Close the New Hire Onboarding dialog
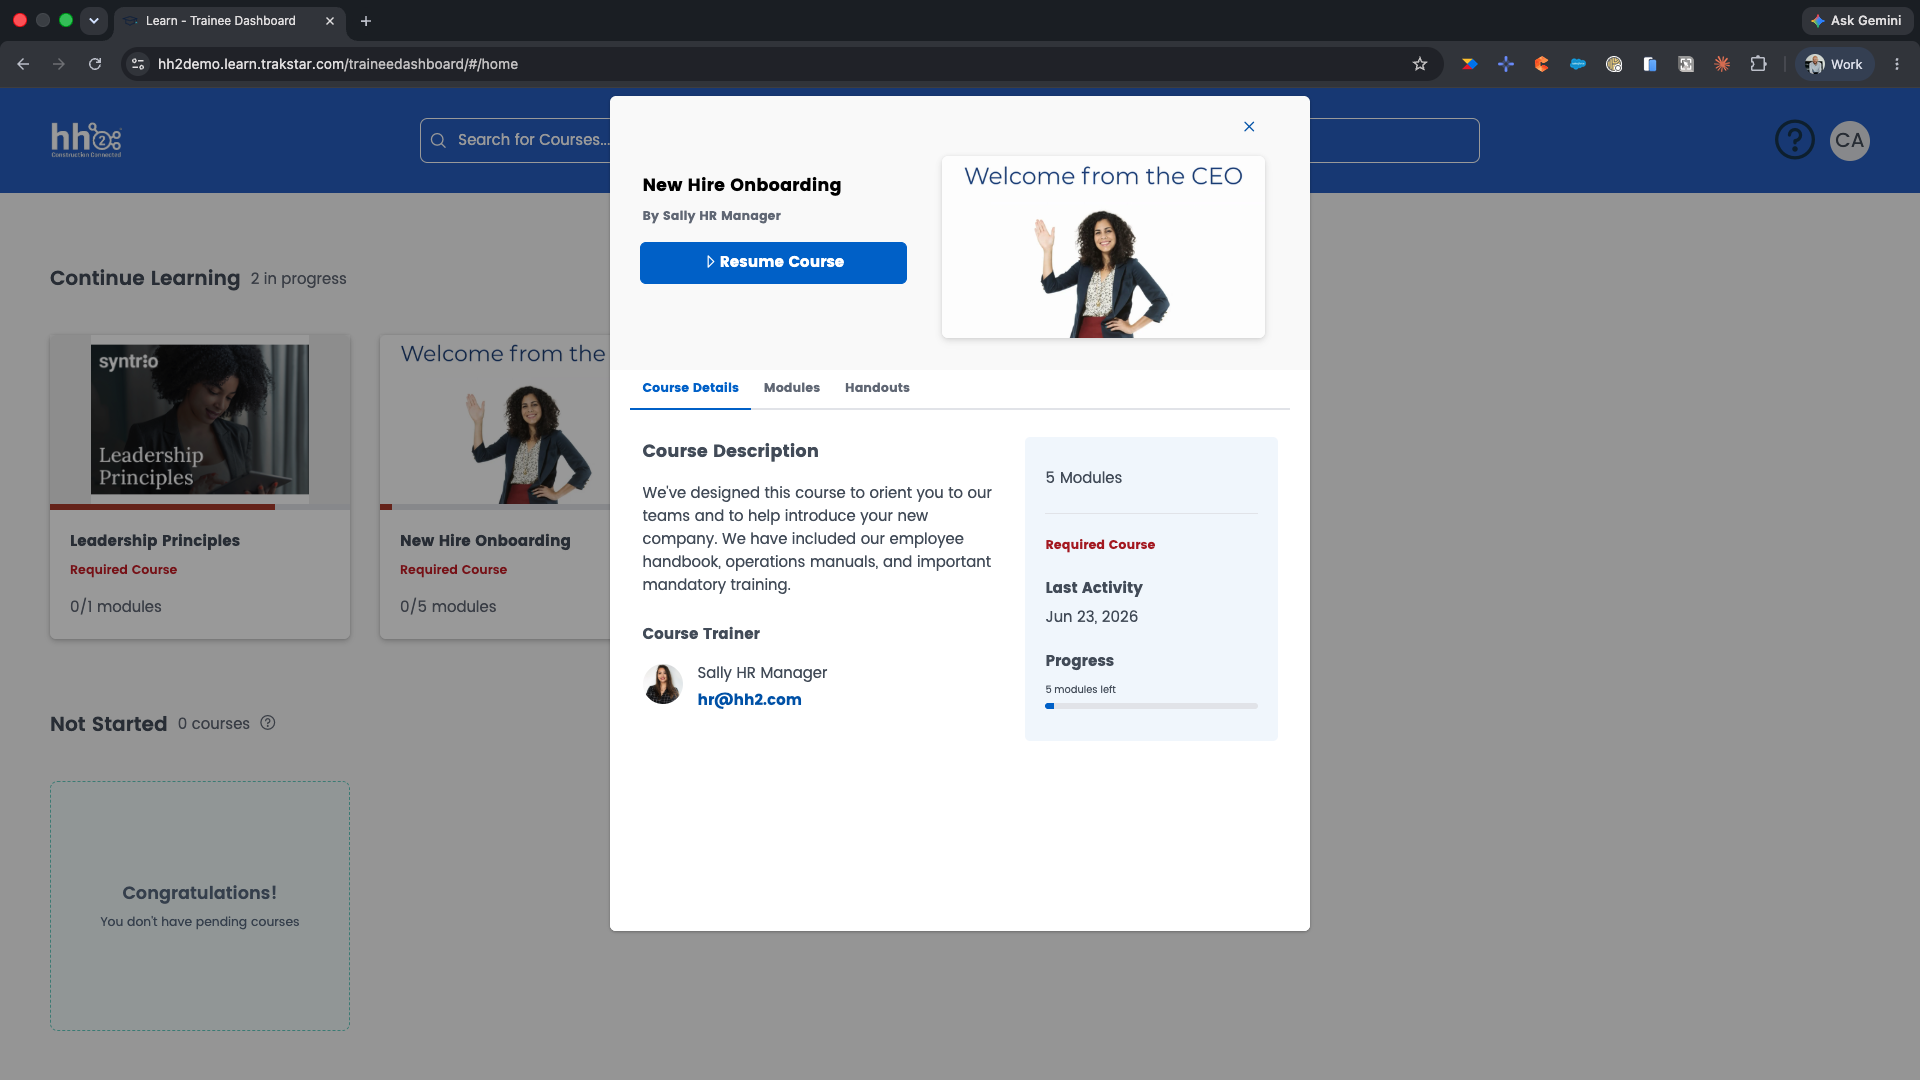The height and width of the screenshot is (1080, 1920). [1249, 127]
